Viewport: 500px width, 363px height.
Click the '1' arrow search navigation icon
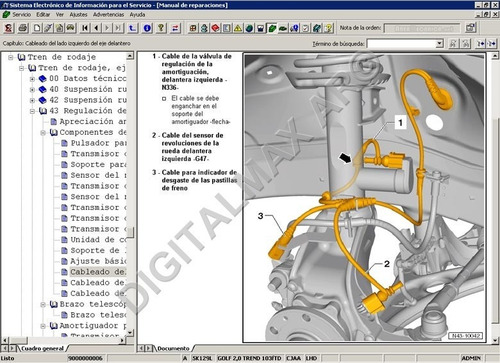480,44
